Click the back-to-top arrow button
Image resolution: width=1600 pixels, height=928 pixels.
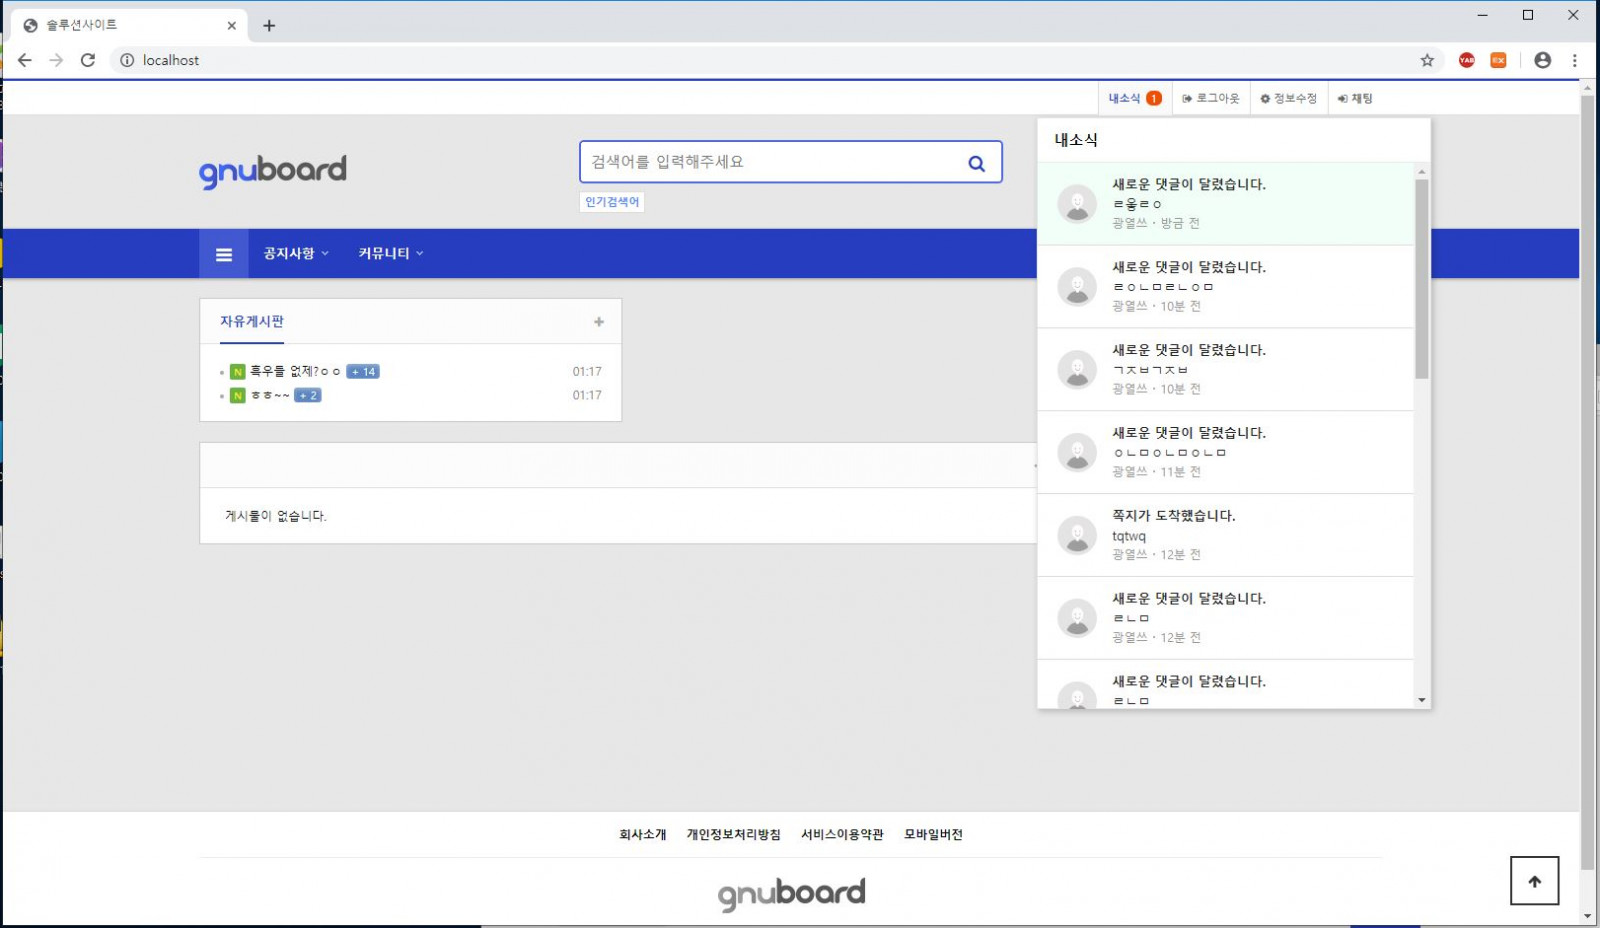[x=1535, y=881]
